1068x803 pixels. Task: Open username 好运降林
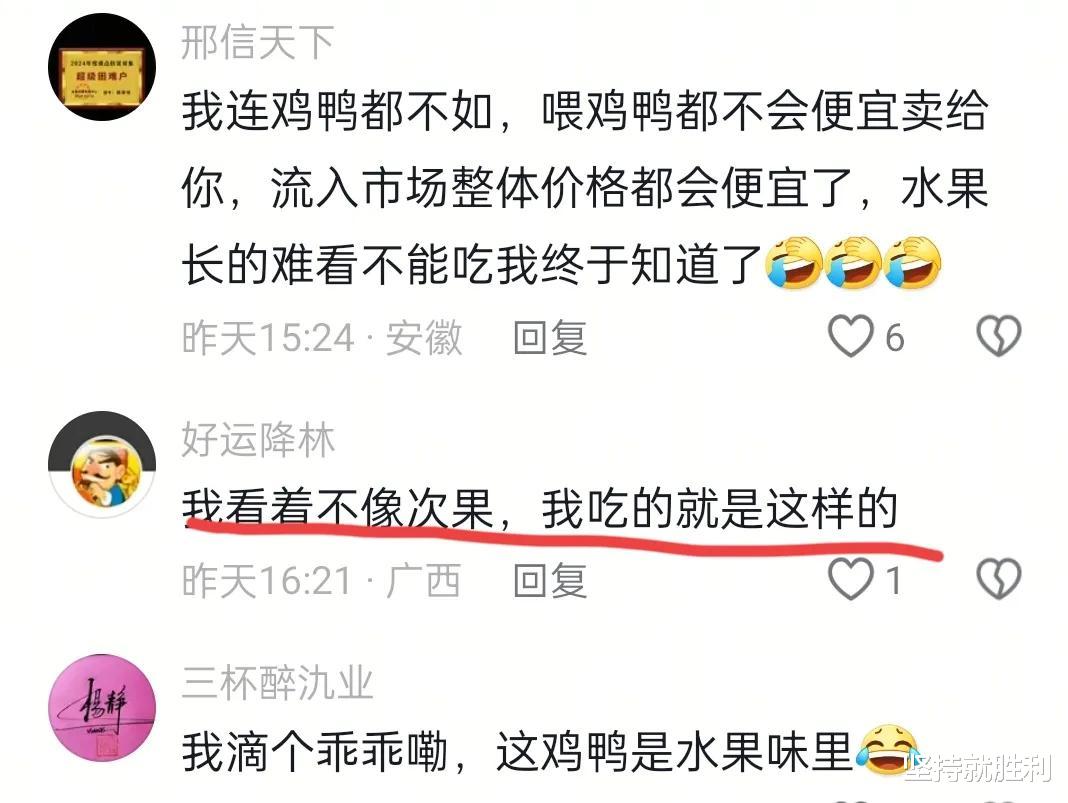[x=257, y=440]
